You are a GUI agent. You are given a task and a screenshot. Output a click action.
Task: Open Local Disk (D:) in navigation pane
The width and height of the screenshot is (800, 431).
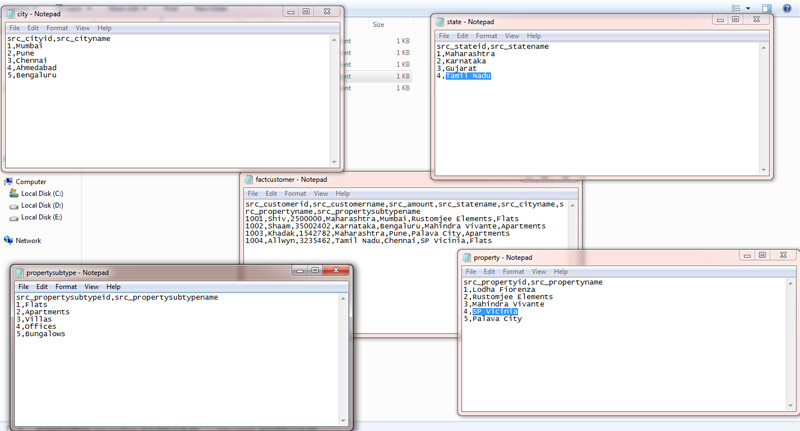pos(42,206)
